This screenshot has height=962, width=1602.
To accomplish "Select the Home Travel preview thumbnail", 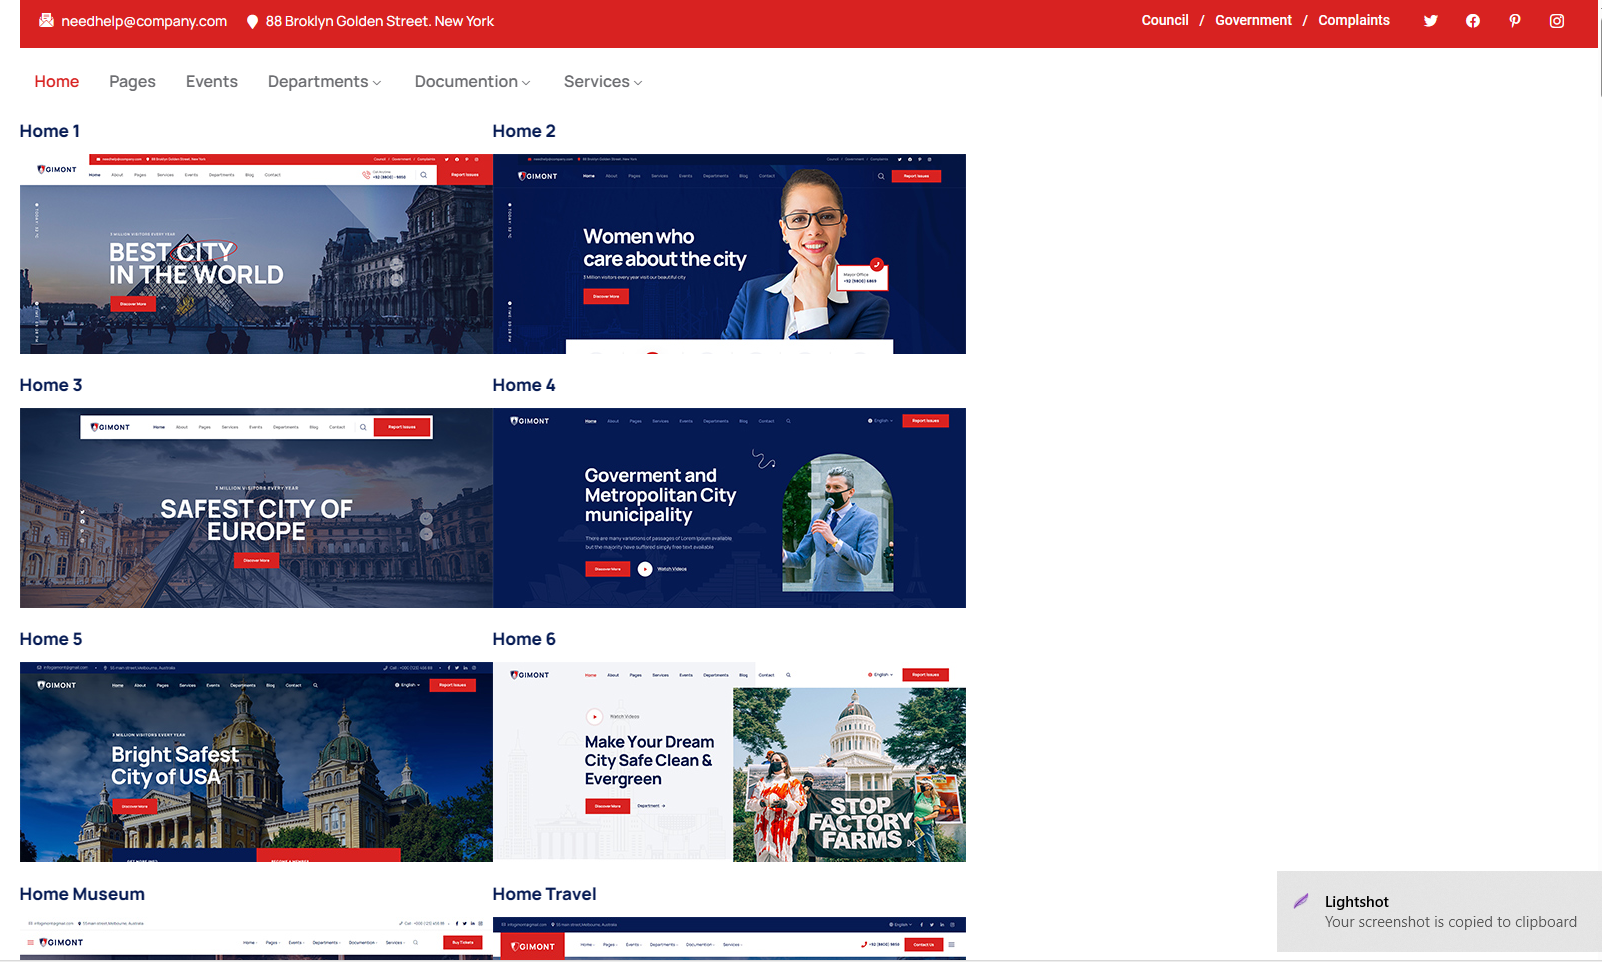I will coord(729,939).
